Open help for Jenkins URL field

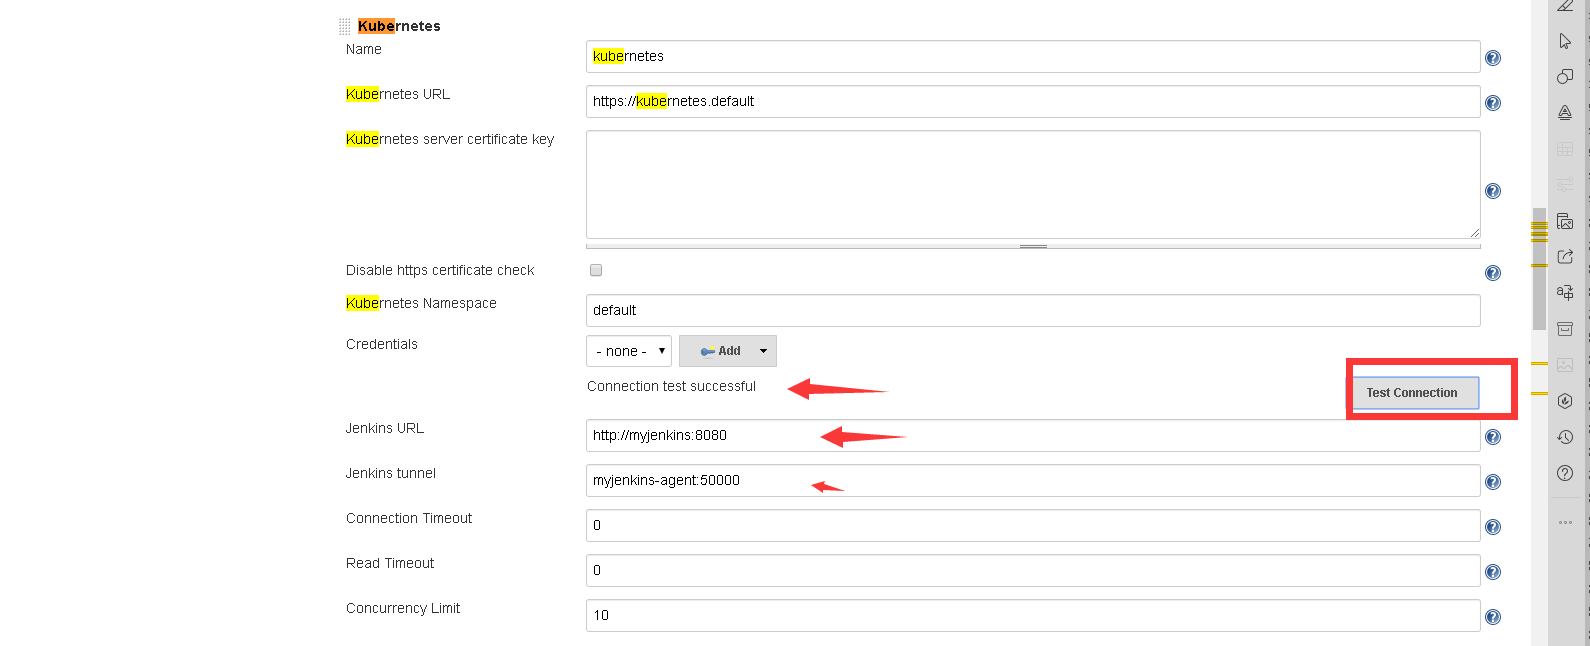click(1493, 437)
